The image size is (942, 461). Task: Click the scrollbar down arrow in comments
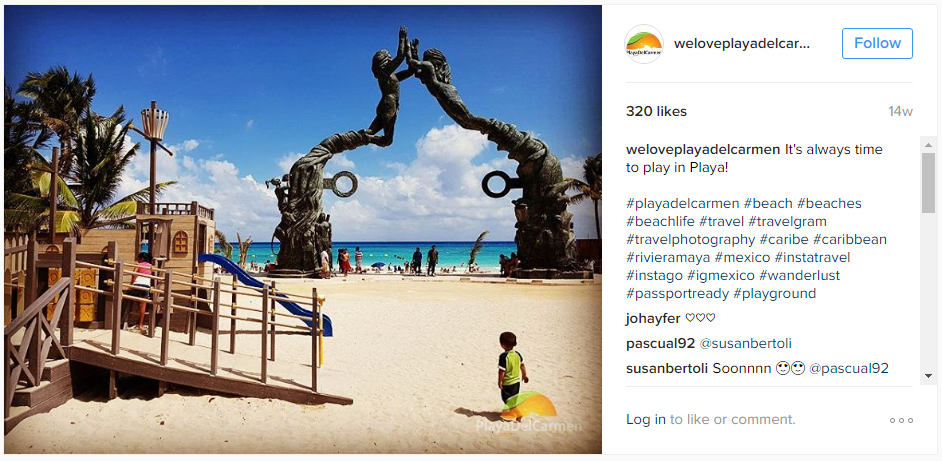coord(928,376)
